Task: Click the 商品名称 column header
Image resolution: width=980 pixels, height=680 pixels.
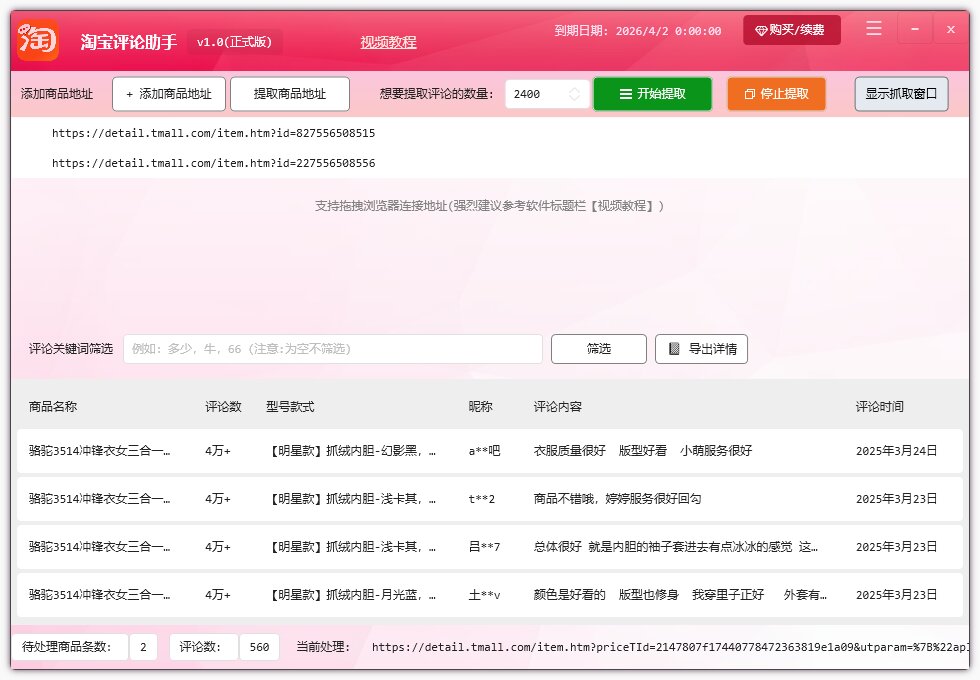Action: coord(53,407)
